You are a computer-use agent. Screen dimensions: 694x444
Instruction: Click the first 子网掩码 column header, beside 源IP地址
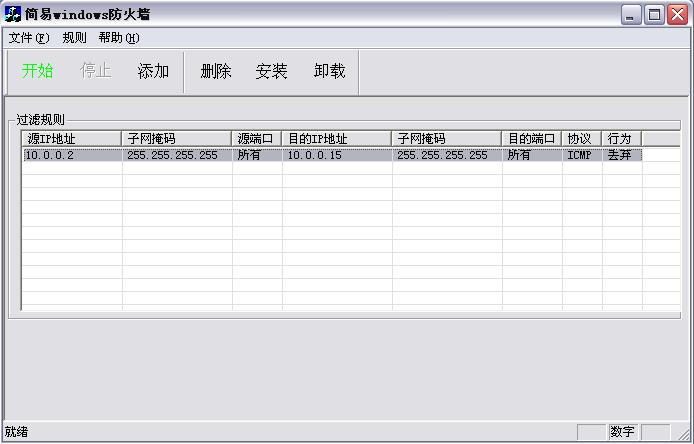177,139
